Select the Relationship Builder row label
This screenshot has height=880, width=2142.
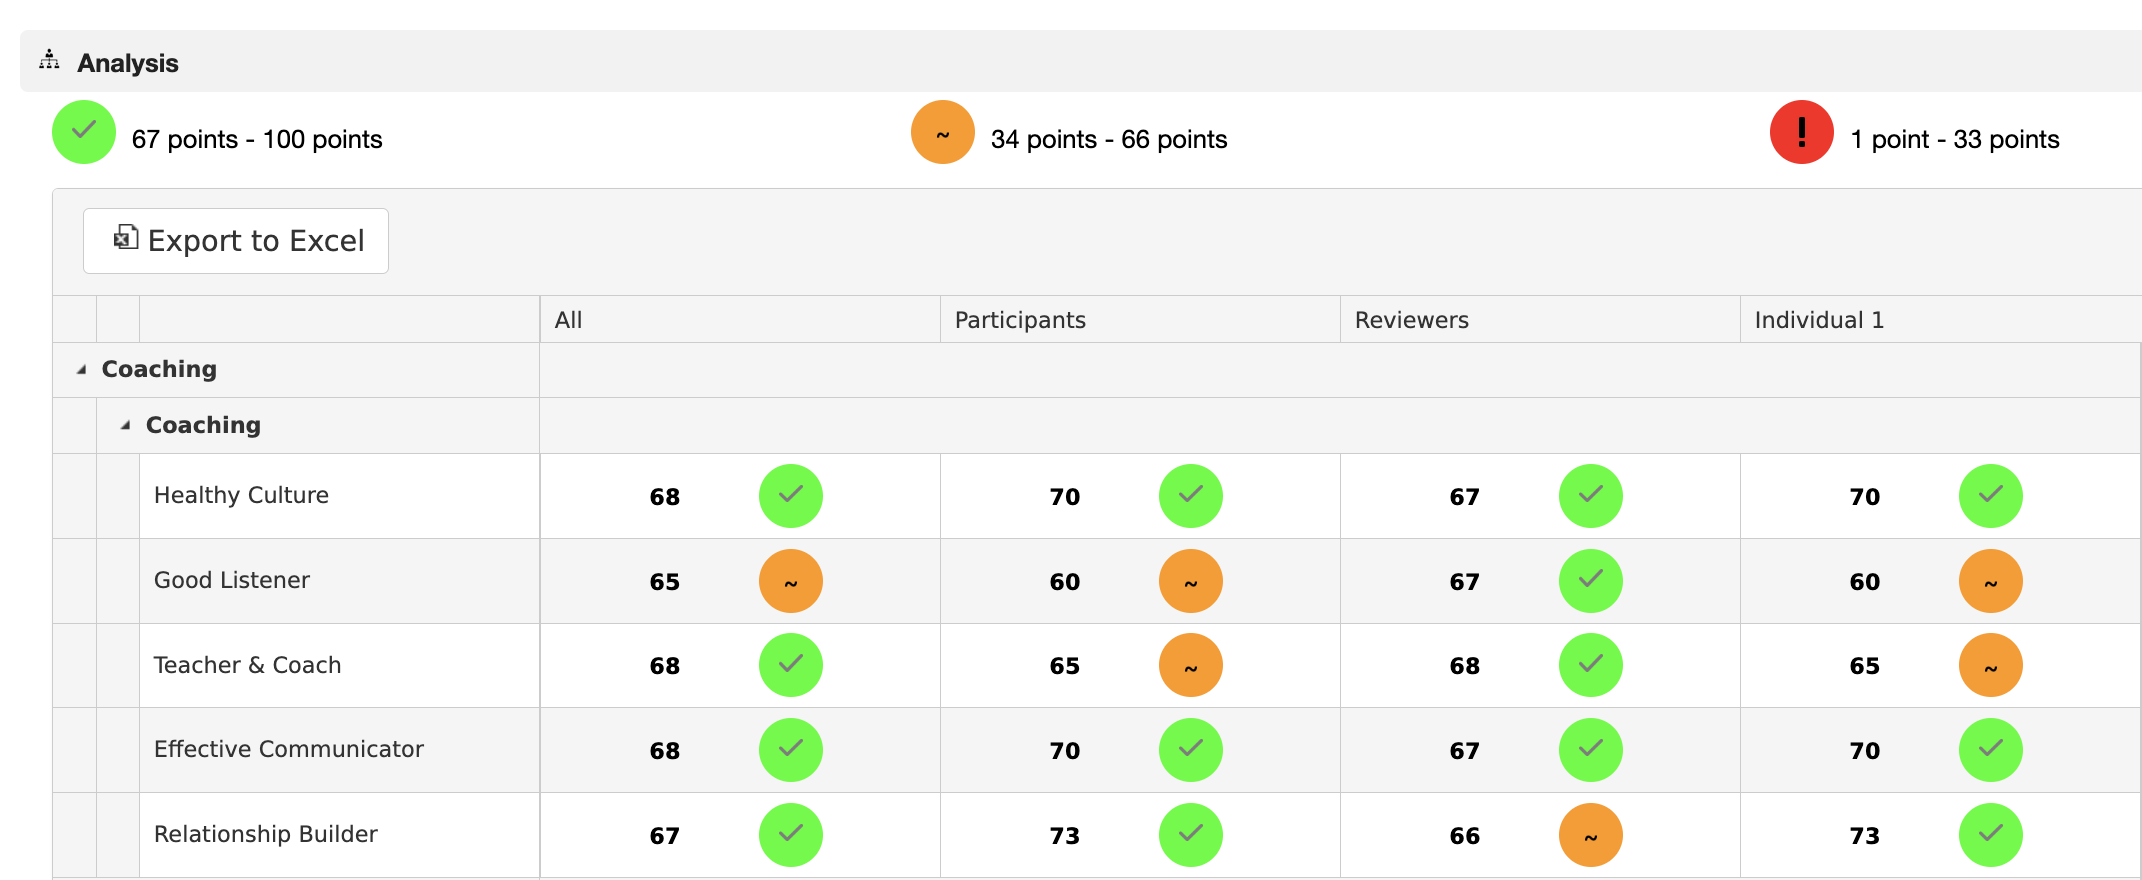(266, 834)
